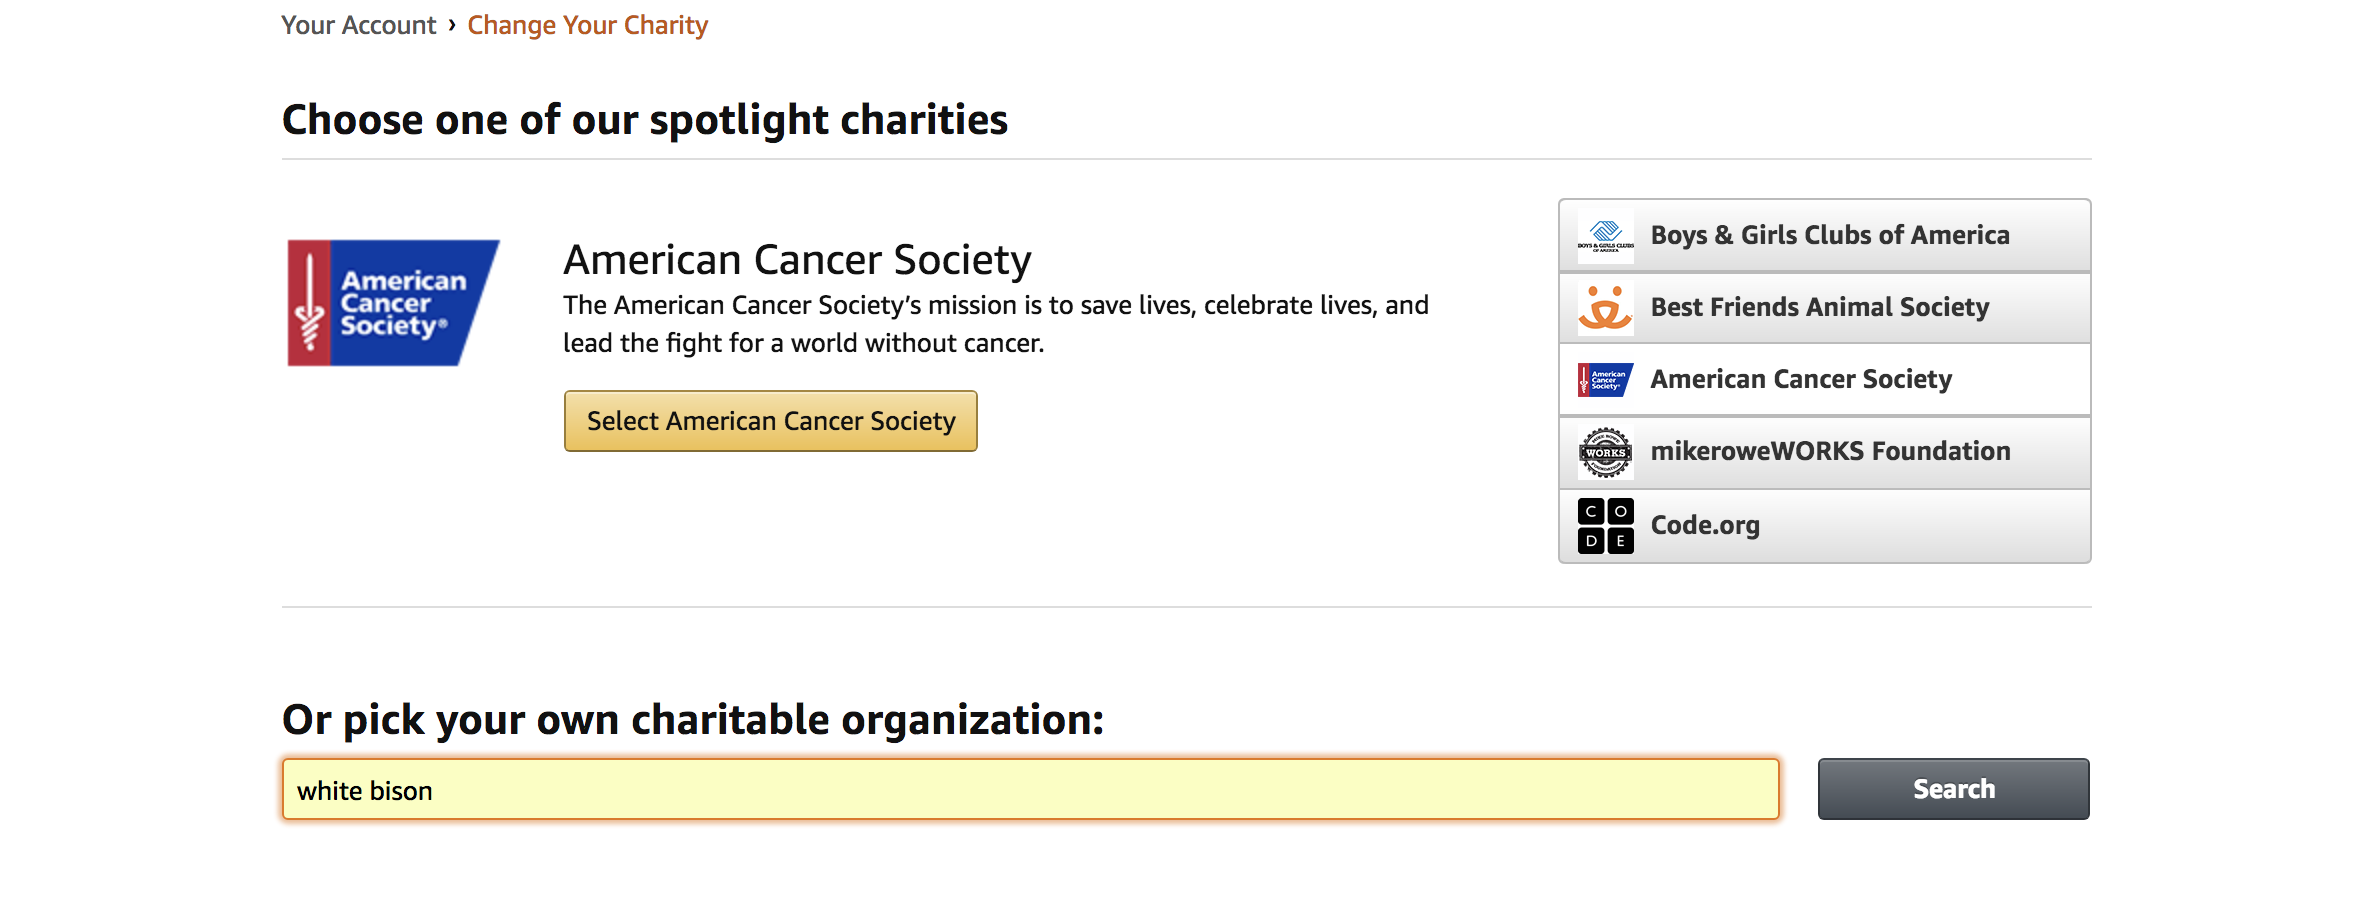The height and width of the screenshot is (924, 2374).
Task: Select Code.org from the spotlight list
Action: 1704,526
